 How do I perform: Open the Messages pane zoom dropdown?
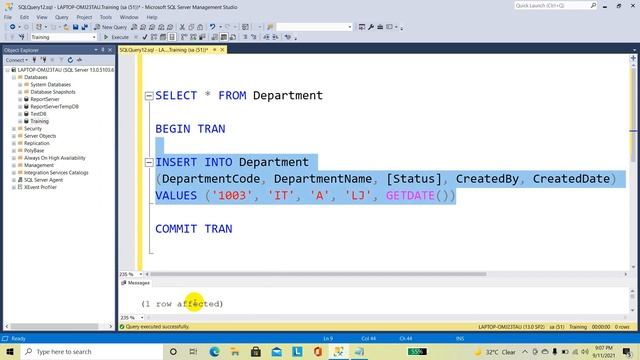[x=142, y=318]
